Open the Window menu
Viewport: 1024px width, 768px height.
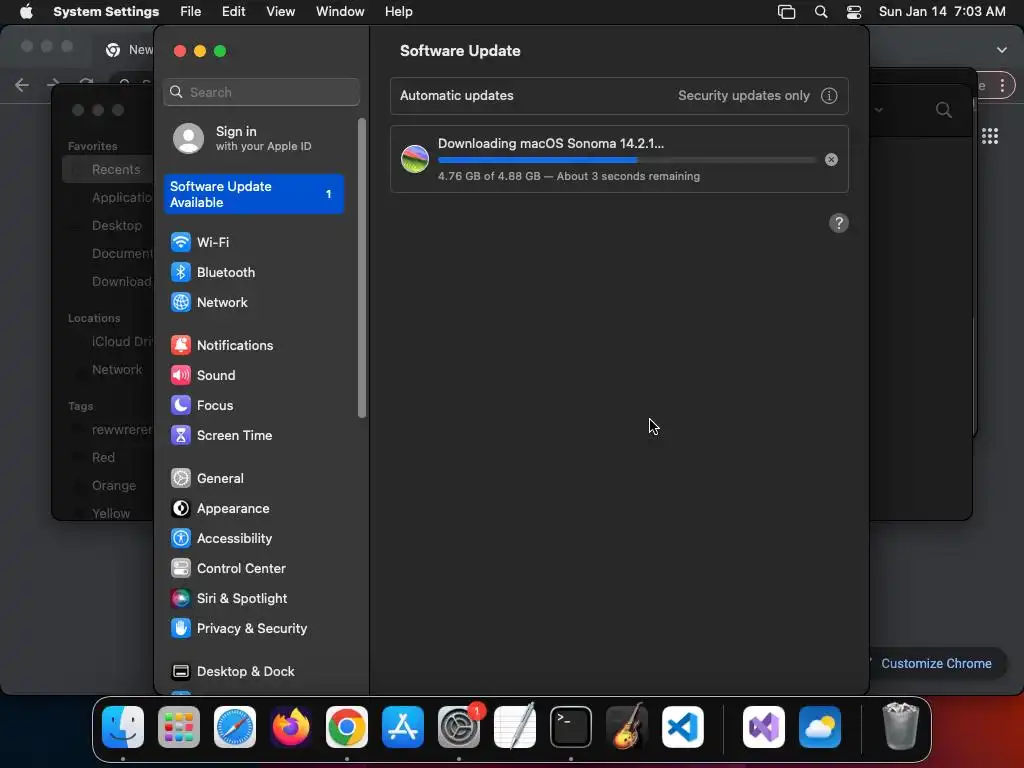coord(340,12)
